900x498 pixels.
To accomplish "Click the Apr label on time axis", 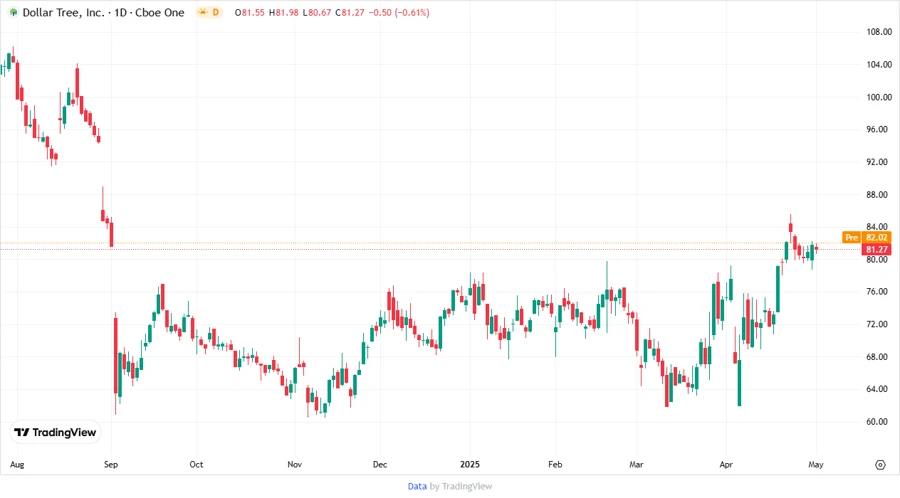I will 726,465.
